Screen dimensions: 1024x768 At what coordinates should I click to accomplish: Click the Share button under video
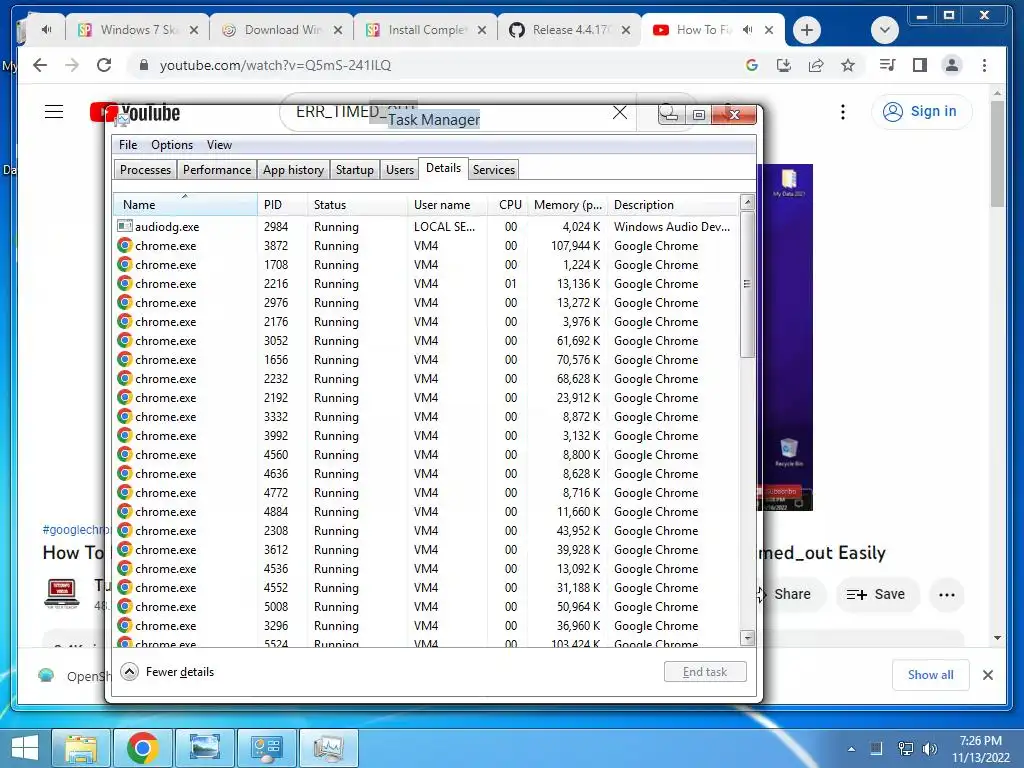[x=792, y=595]
